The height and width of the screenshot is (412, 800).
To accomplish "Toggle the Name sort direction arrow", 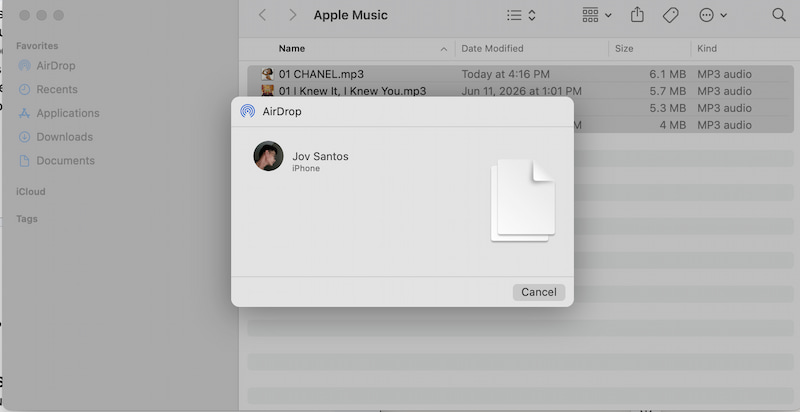I will click(x=444, y=49).
